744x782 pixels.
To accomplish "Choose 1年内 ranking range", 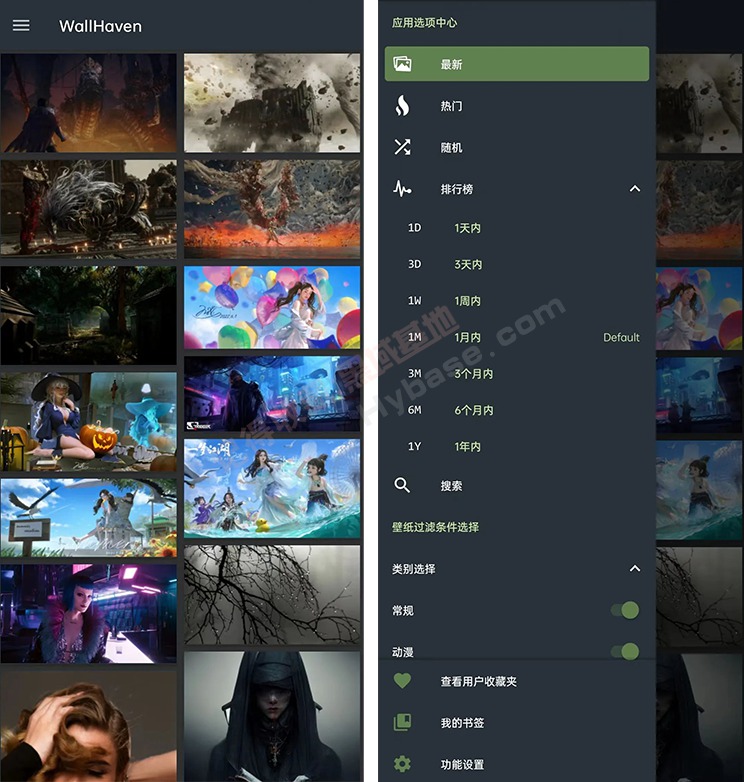I will [517, 446].
